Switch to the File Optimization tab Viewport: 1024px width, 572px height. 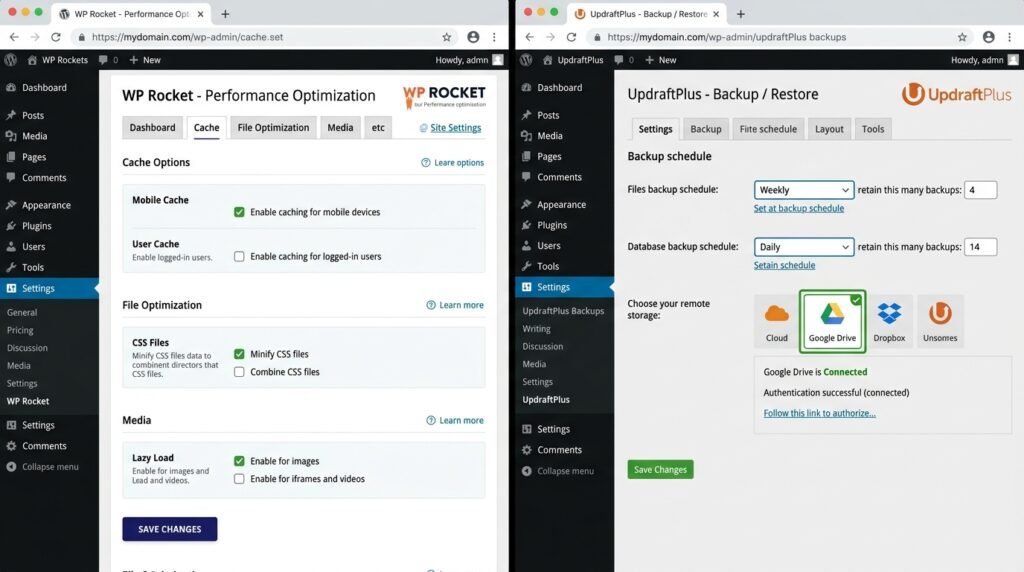273,128
